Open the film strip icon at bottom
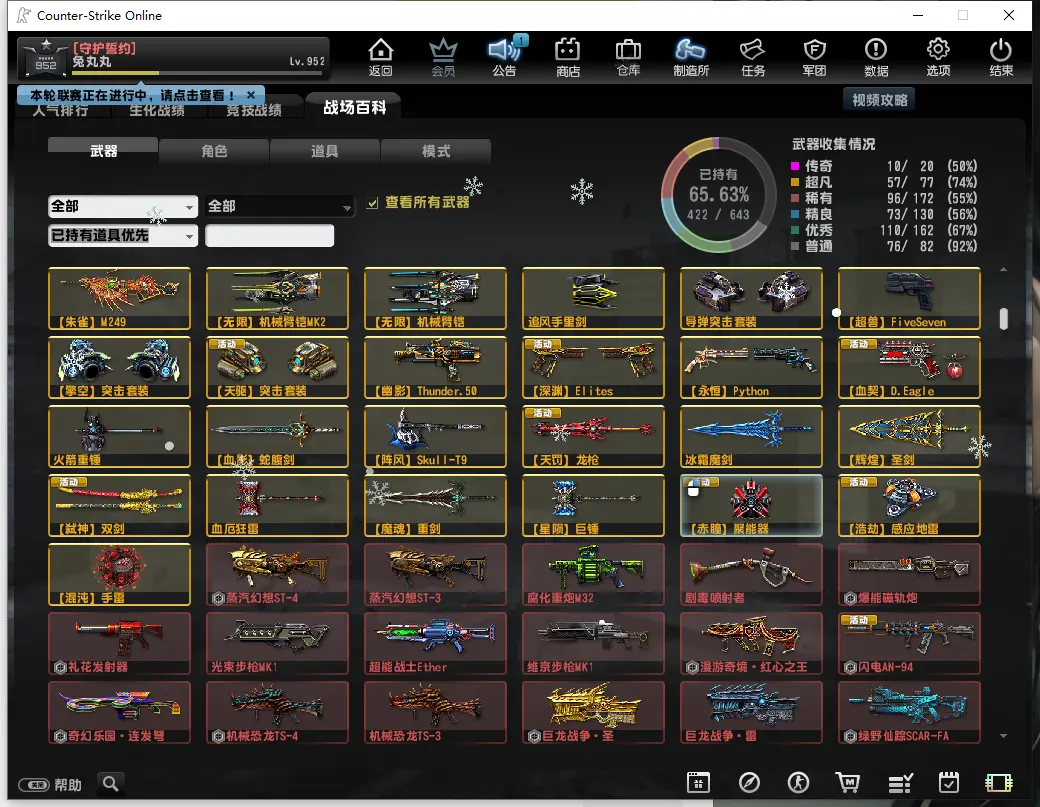Viewport: 1040px width, 807px height. point(998,783)
